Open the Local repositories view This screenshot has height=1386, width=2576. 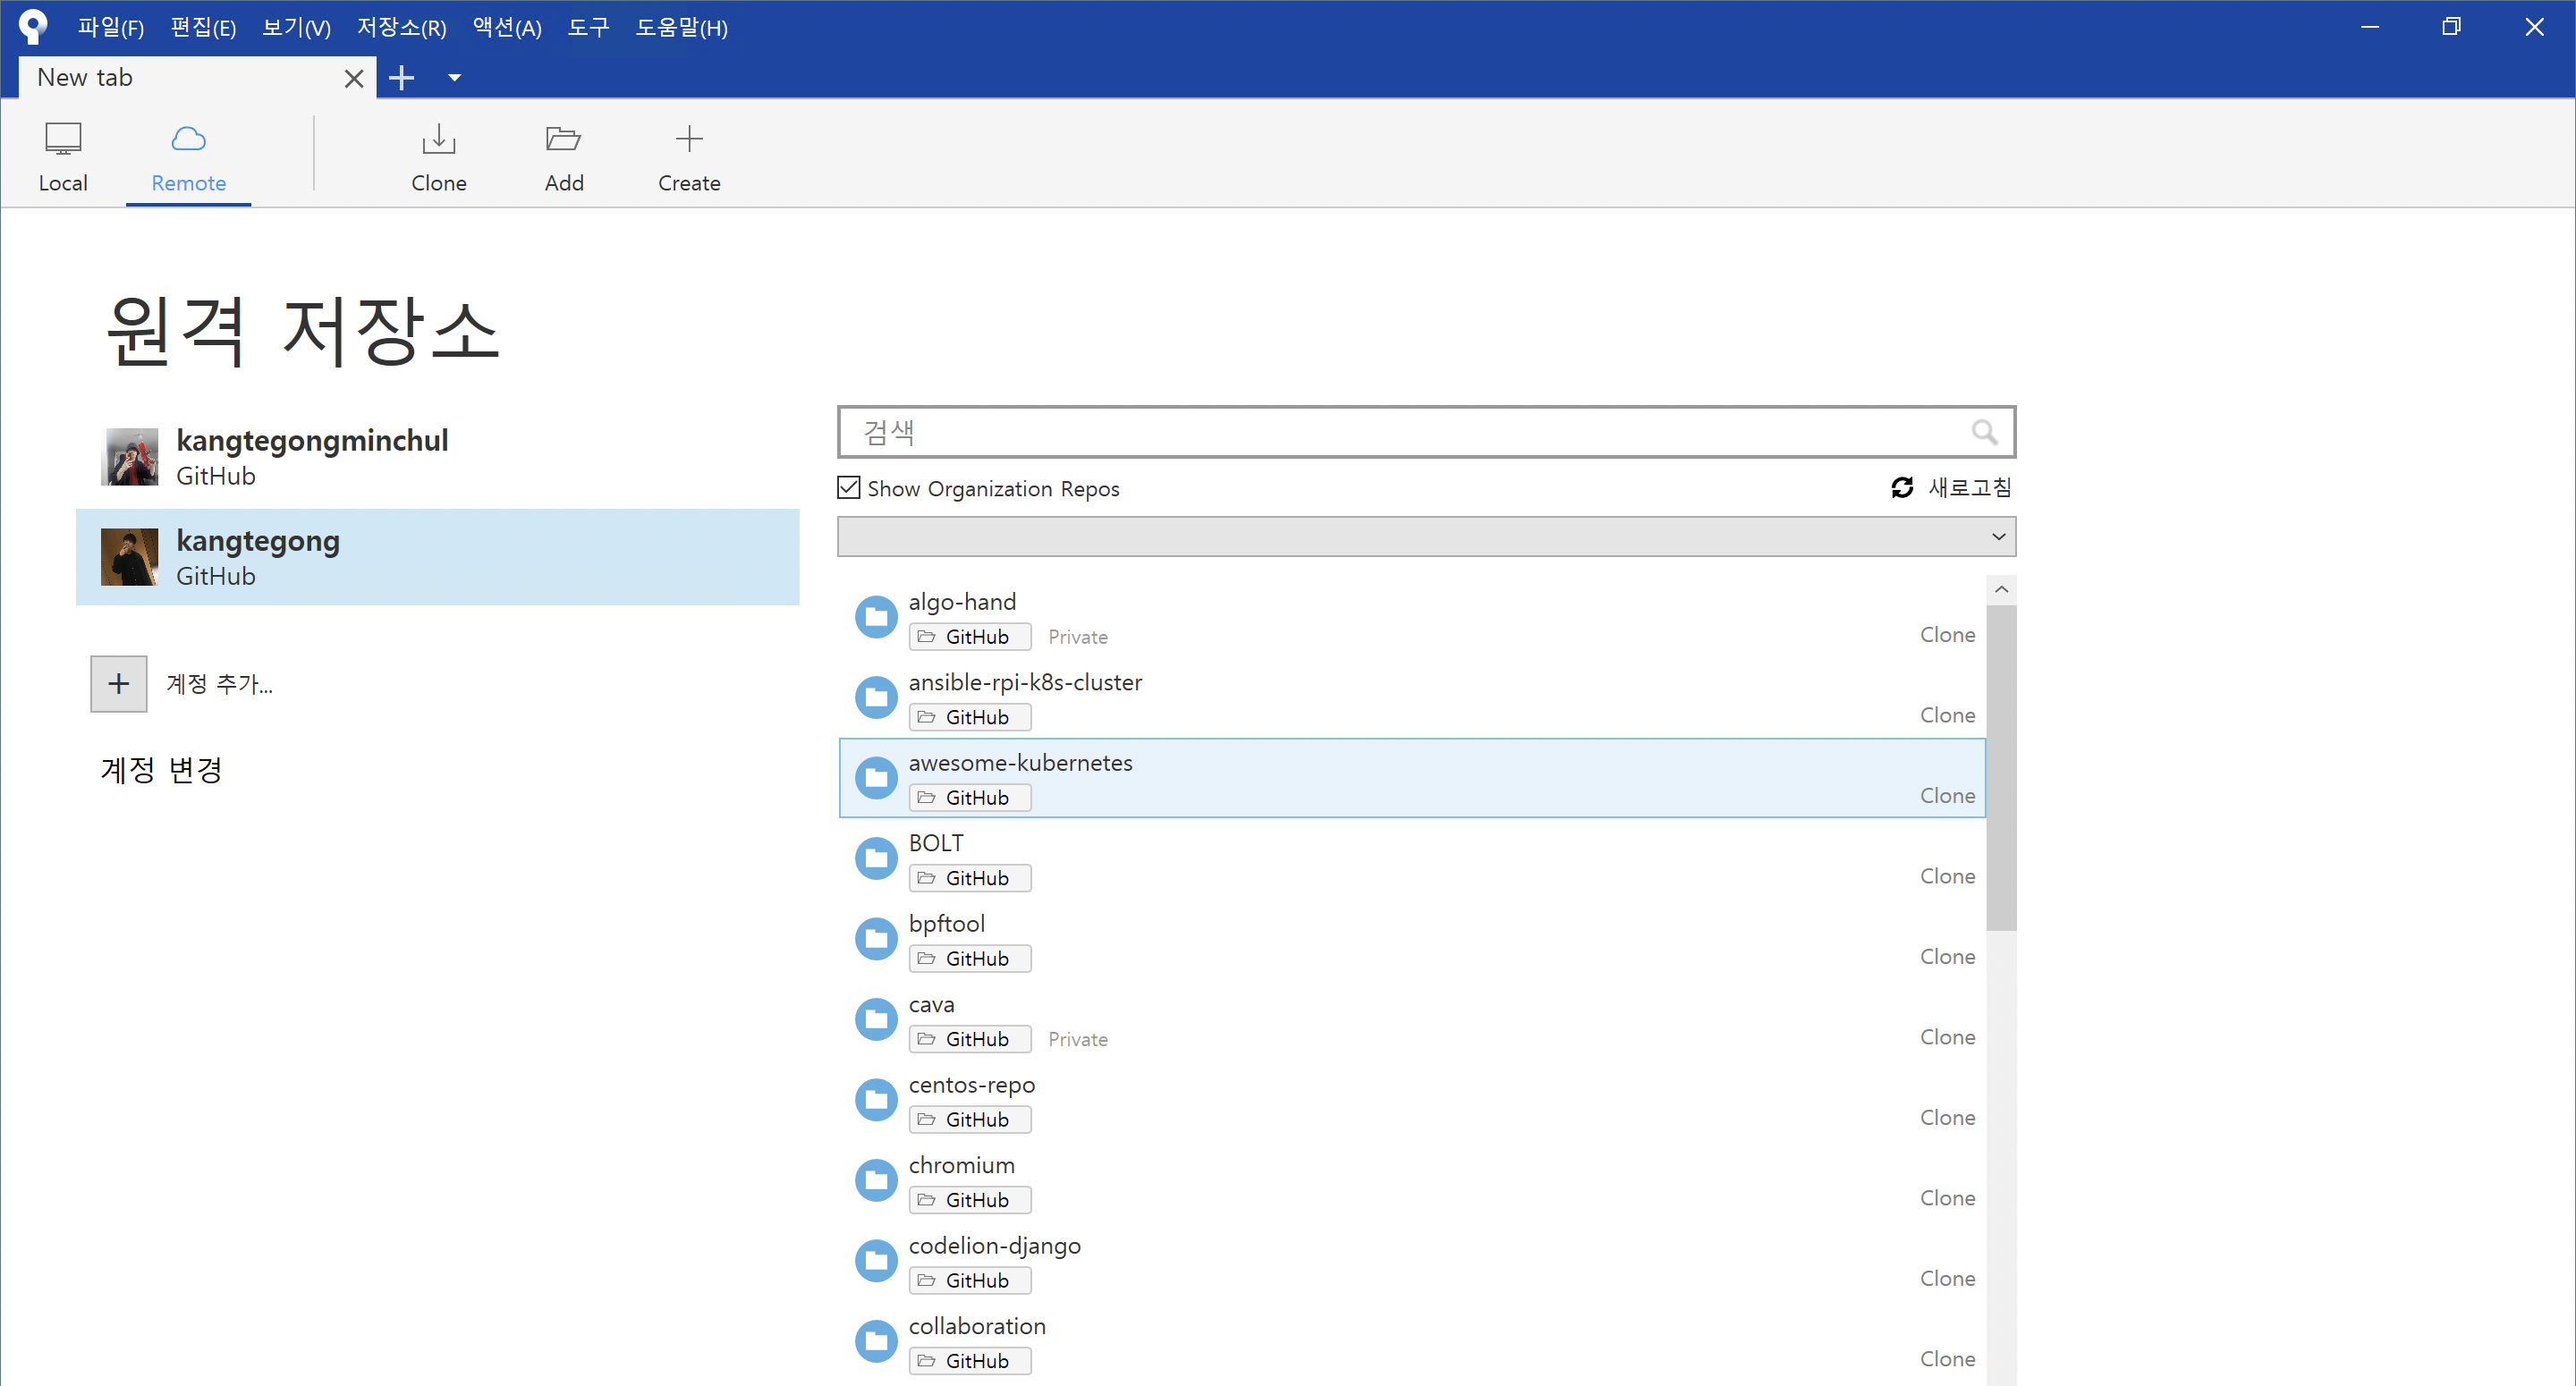(x=63, y=157)
